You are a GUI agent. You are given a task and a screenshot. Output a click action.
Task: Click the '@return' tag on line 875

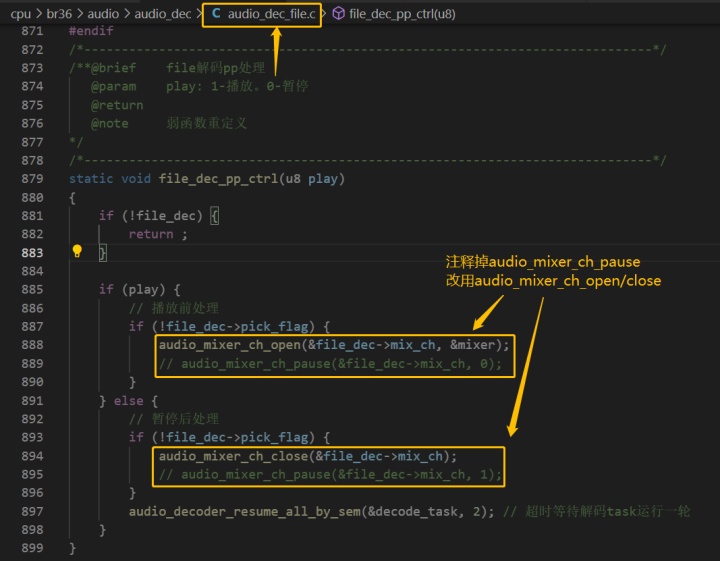click(x=117, y=105)
